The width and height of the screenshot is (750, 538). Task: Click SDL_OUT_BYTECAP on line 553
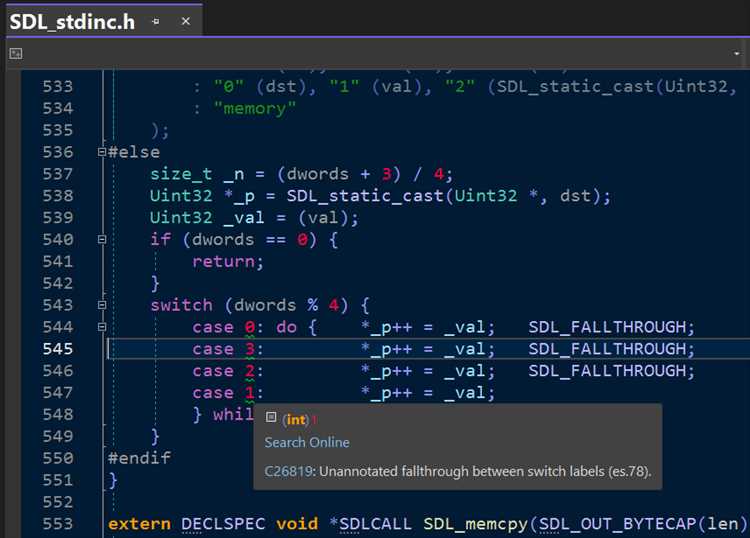618,524
